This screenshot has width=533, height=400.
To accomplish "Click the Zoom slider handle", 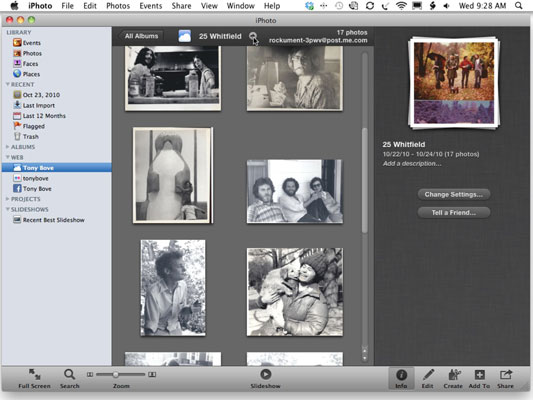I will coord(116,375).
